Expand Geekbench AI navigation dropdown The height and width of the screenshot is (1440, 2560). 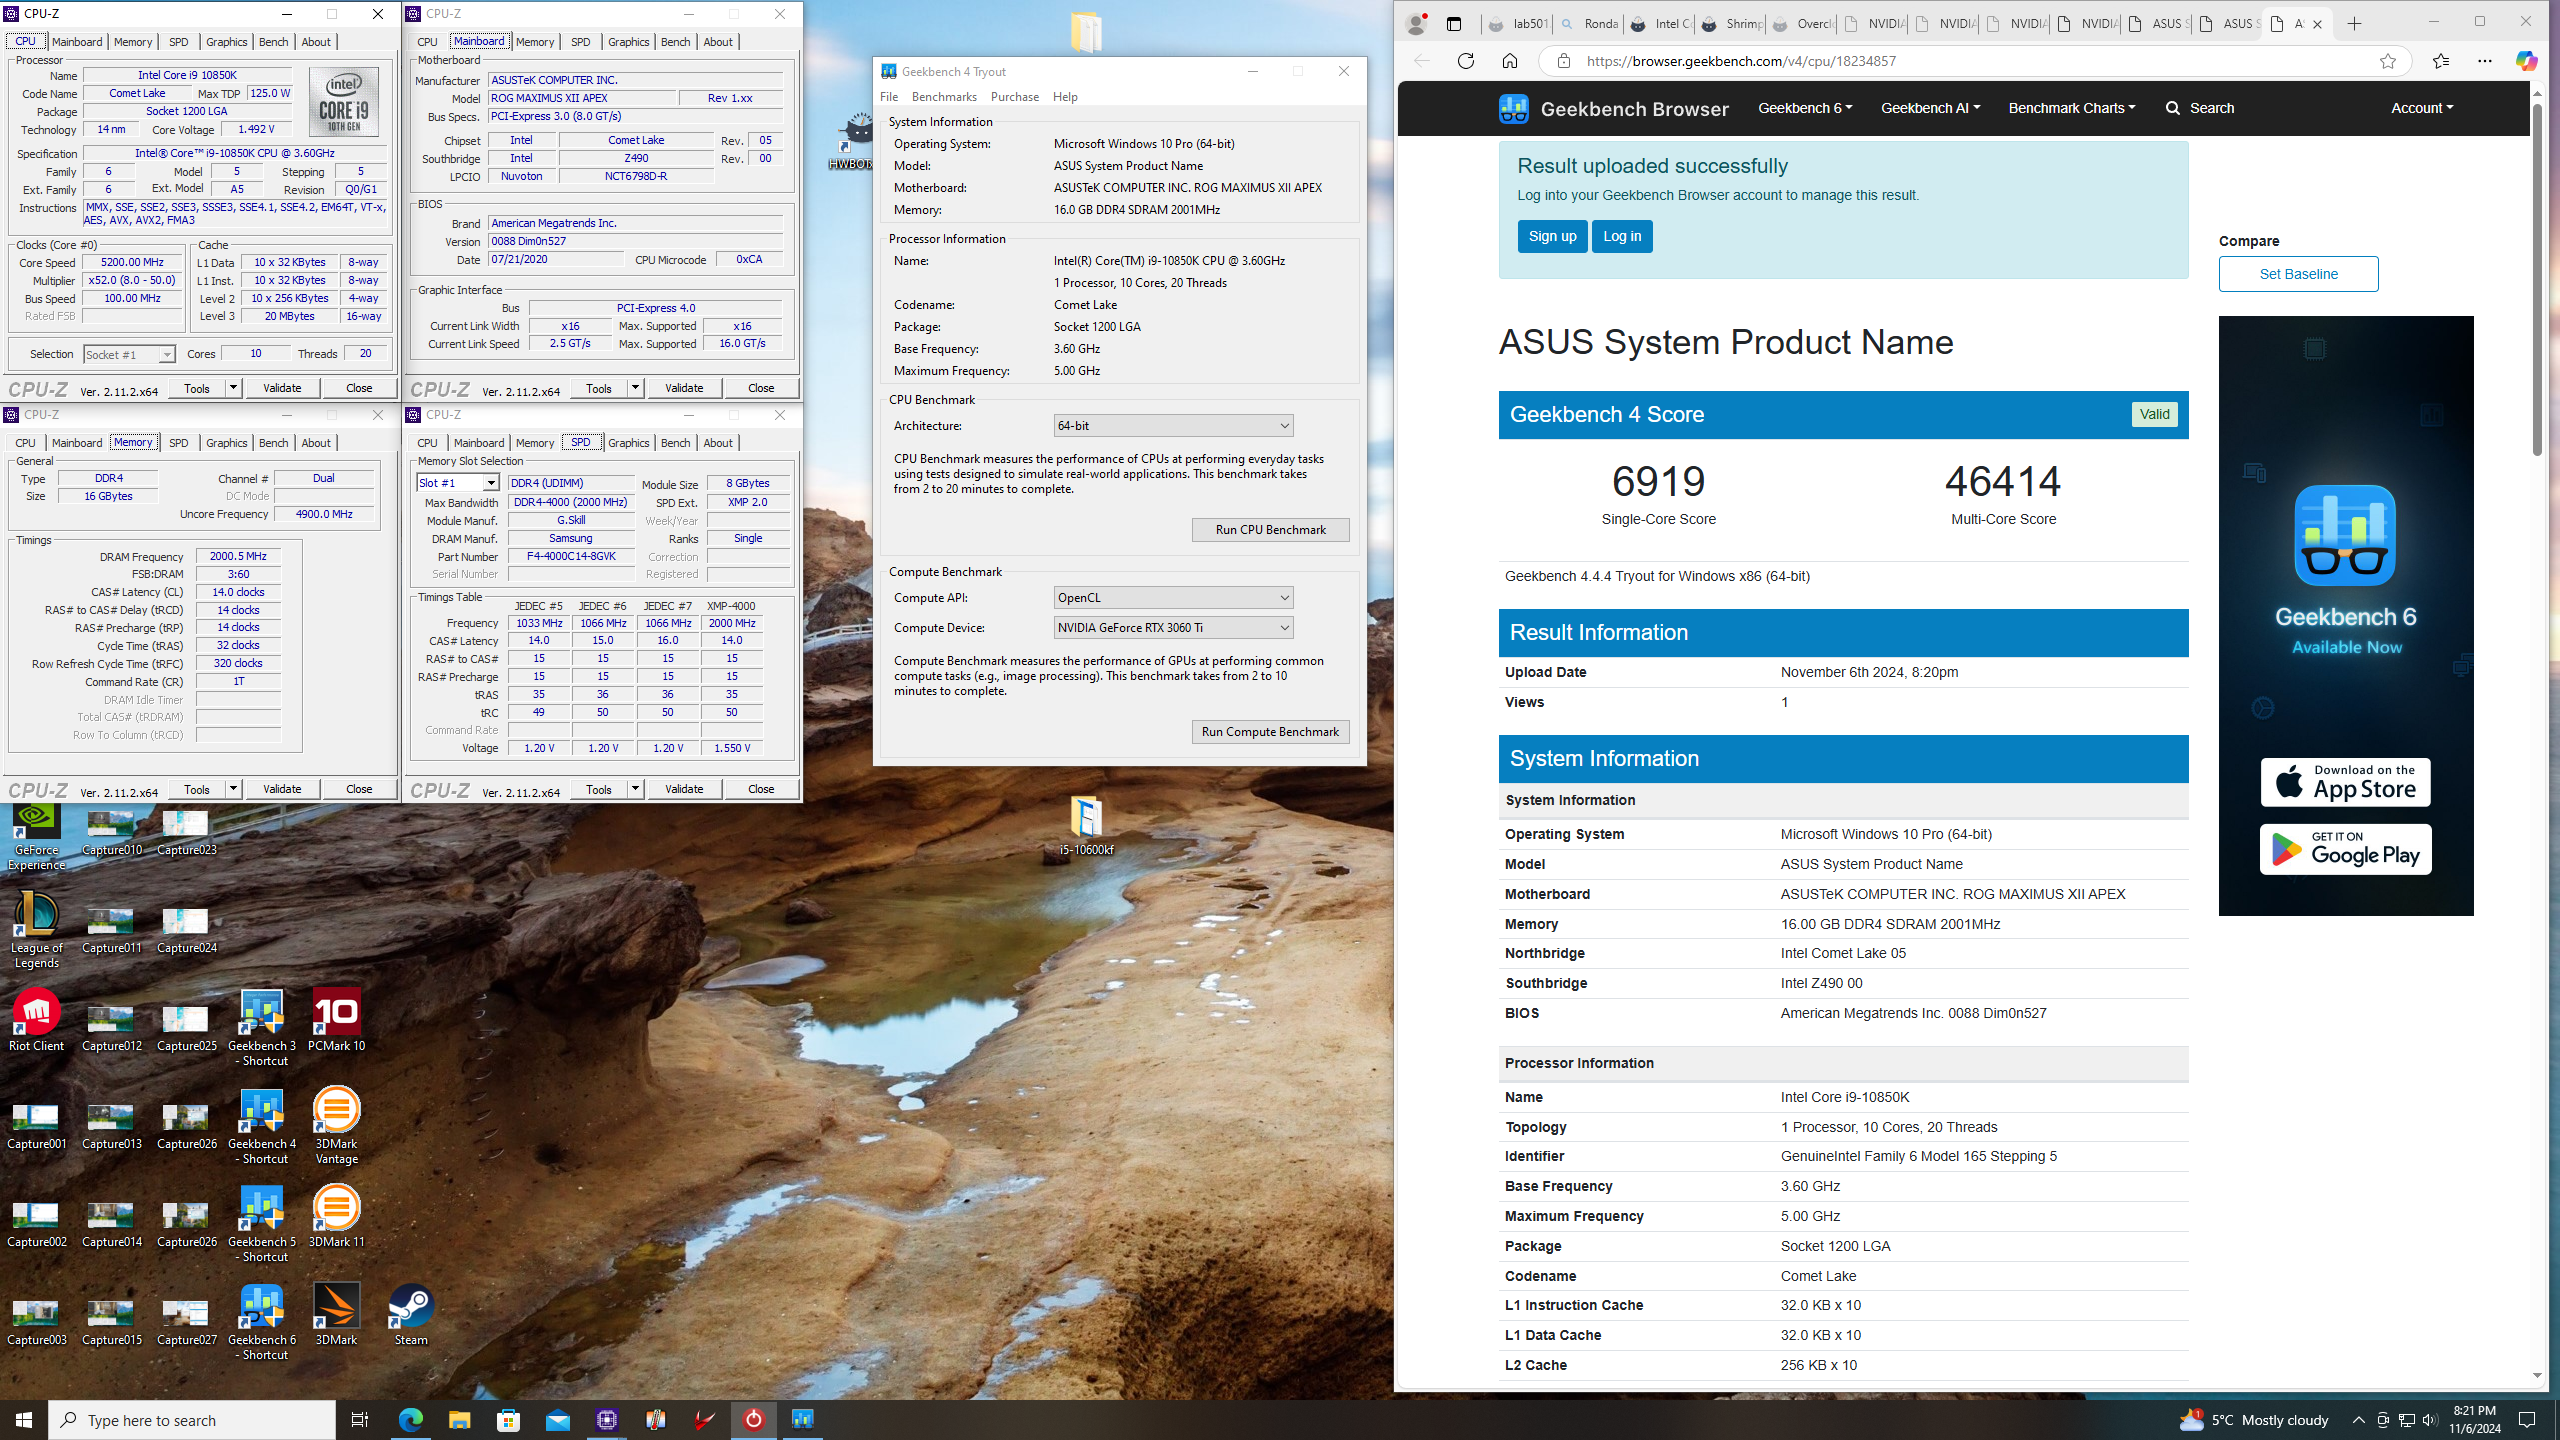[x=1930, y=108]
